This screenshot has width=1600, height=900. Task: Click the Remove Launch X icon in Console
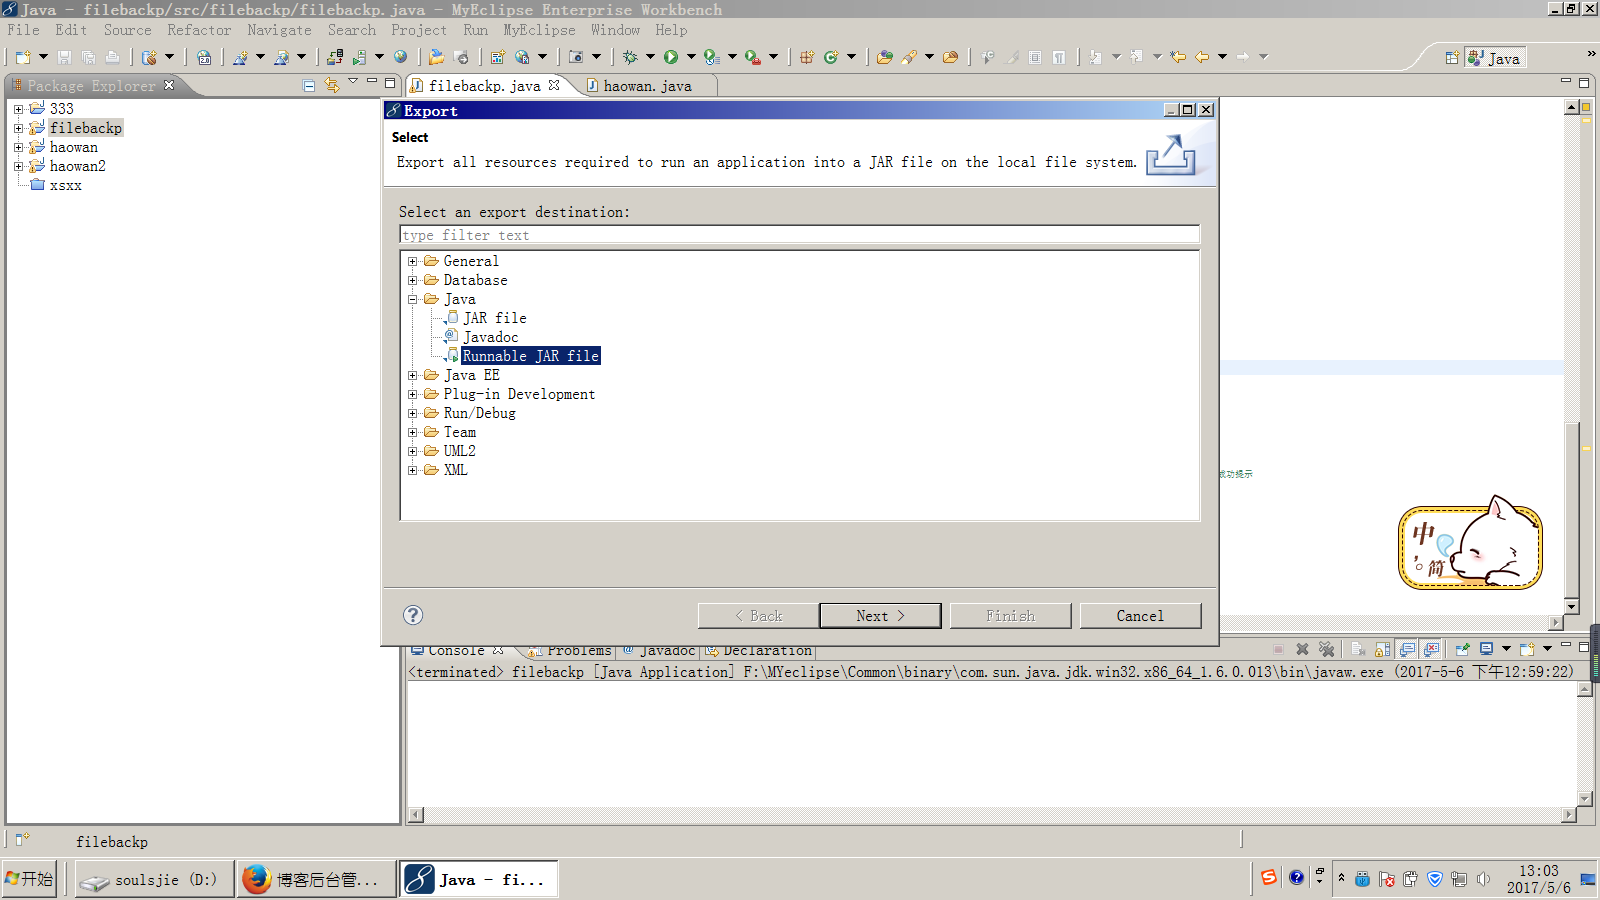pos(1302,649)
